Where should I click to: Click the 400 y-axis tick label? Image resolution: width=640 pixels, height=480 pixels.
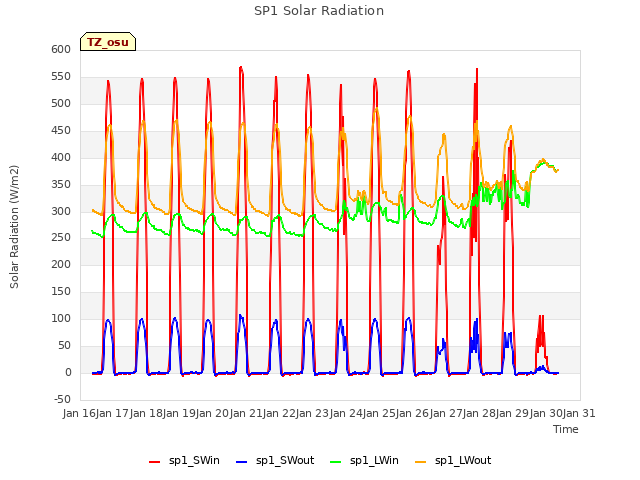point(61,157)
